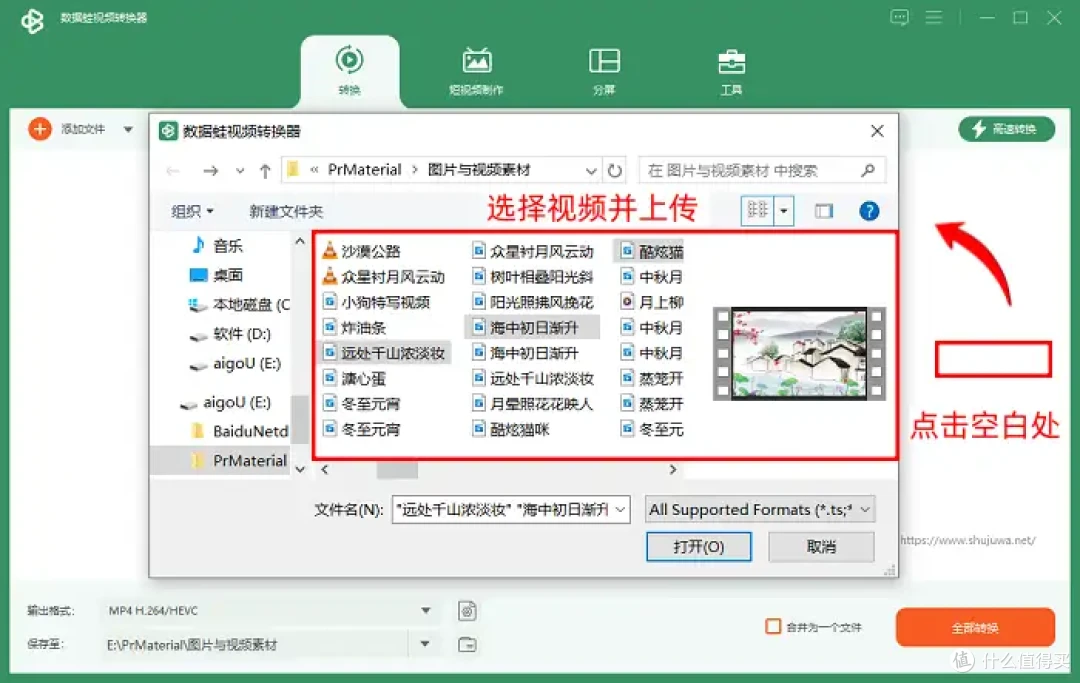Open the 组织 menu
The height and width of the screenshot is (683, 1080).
pos(192,211)
